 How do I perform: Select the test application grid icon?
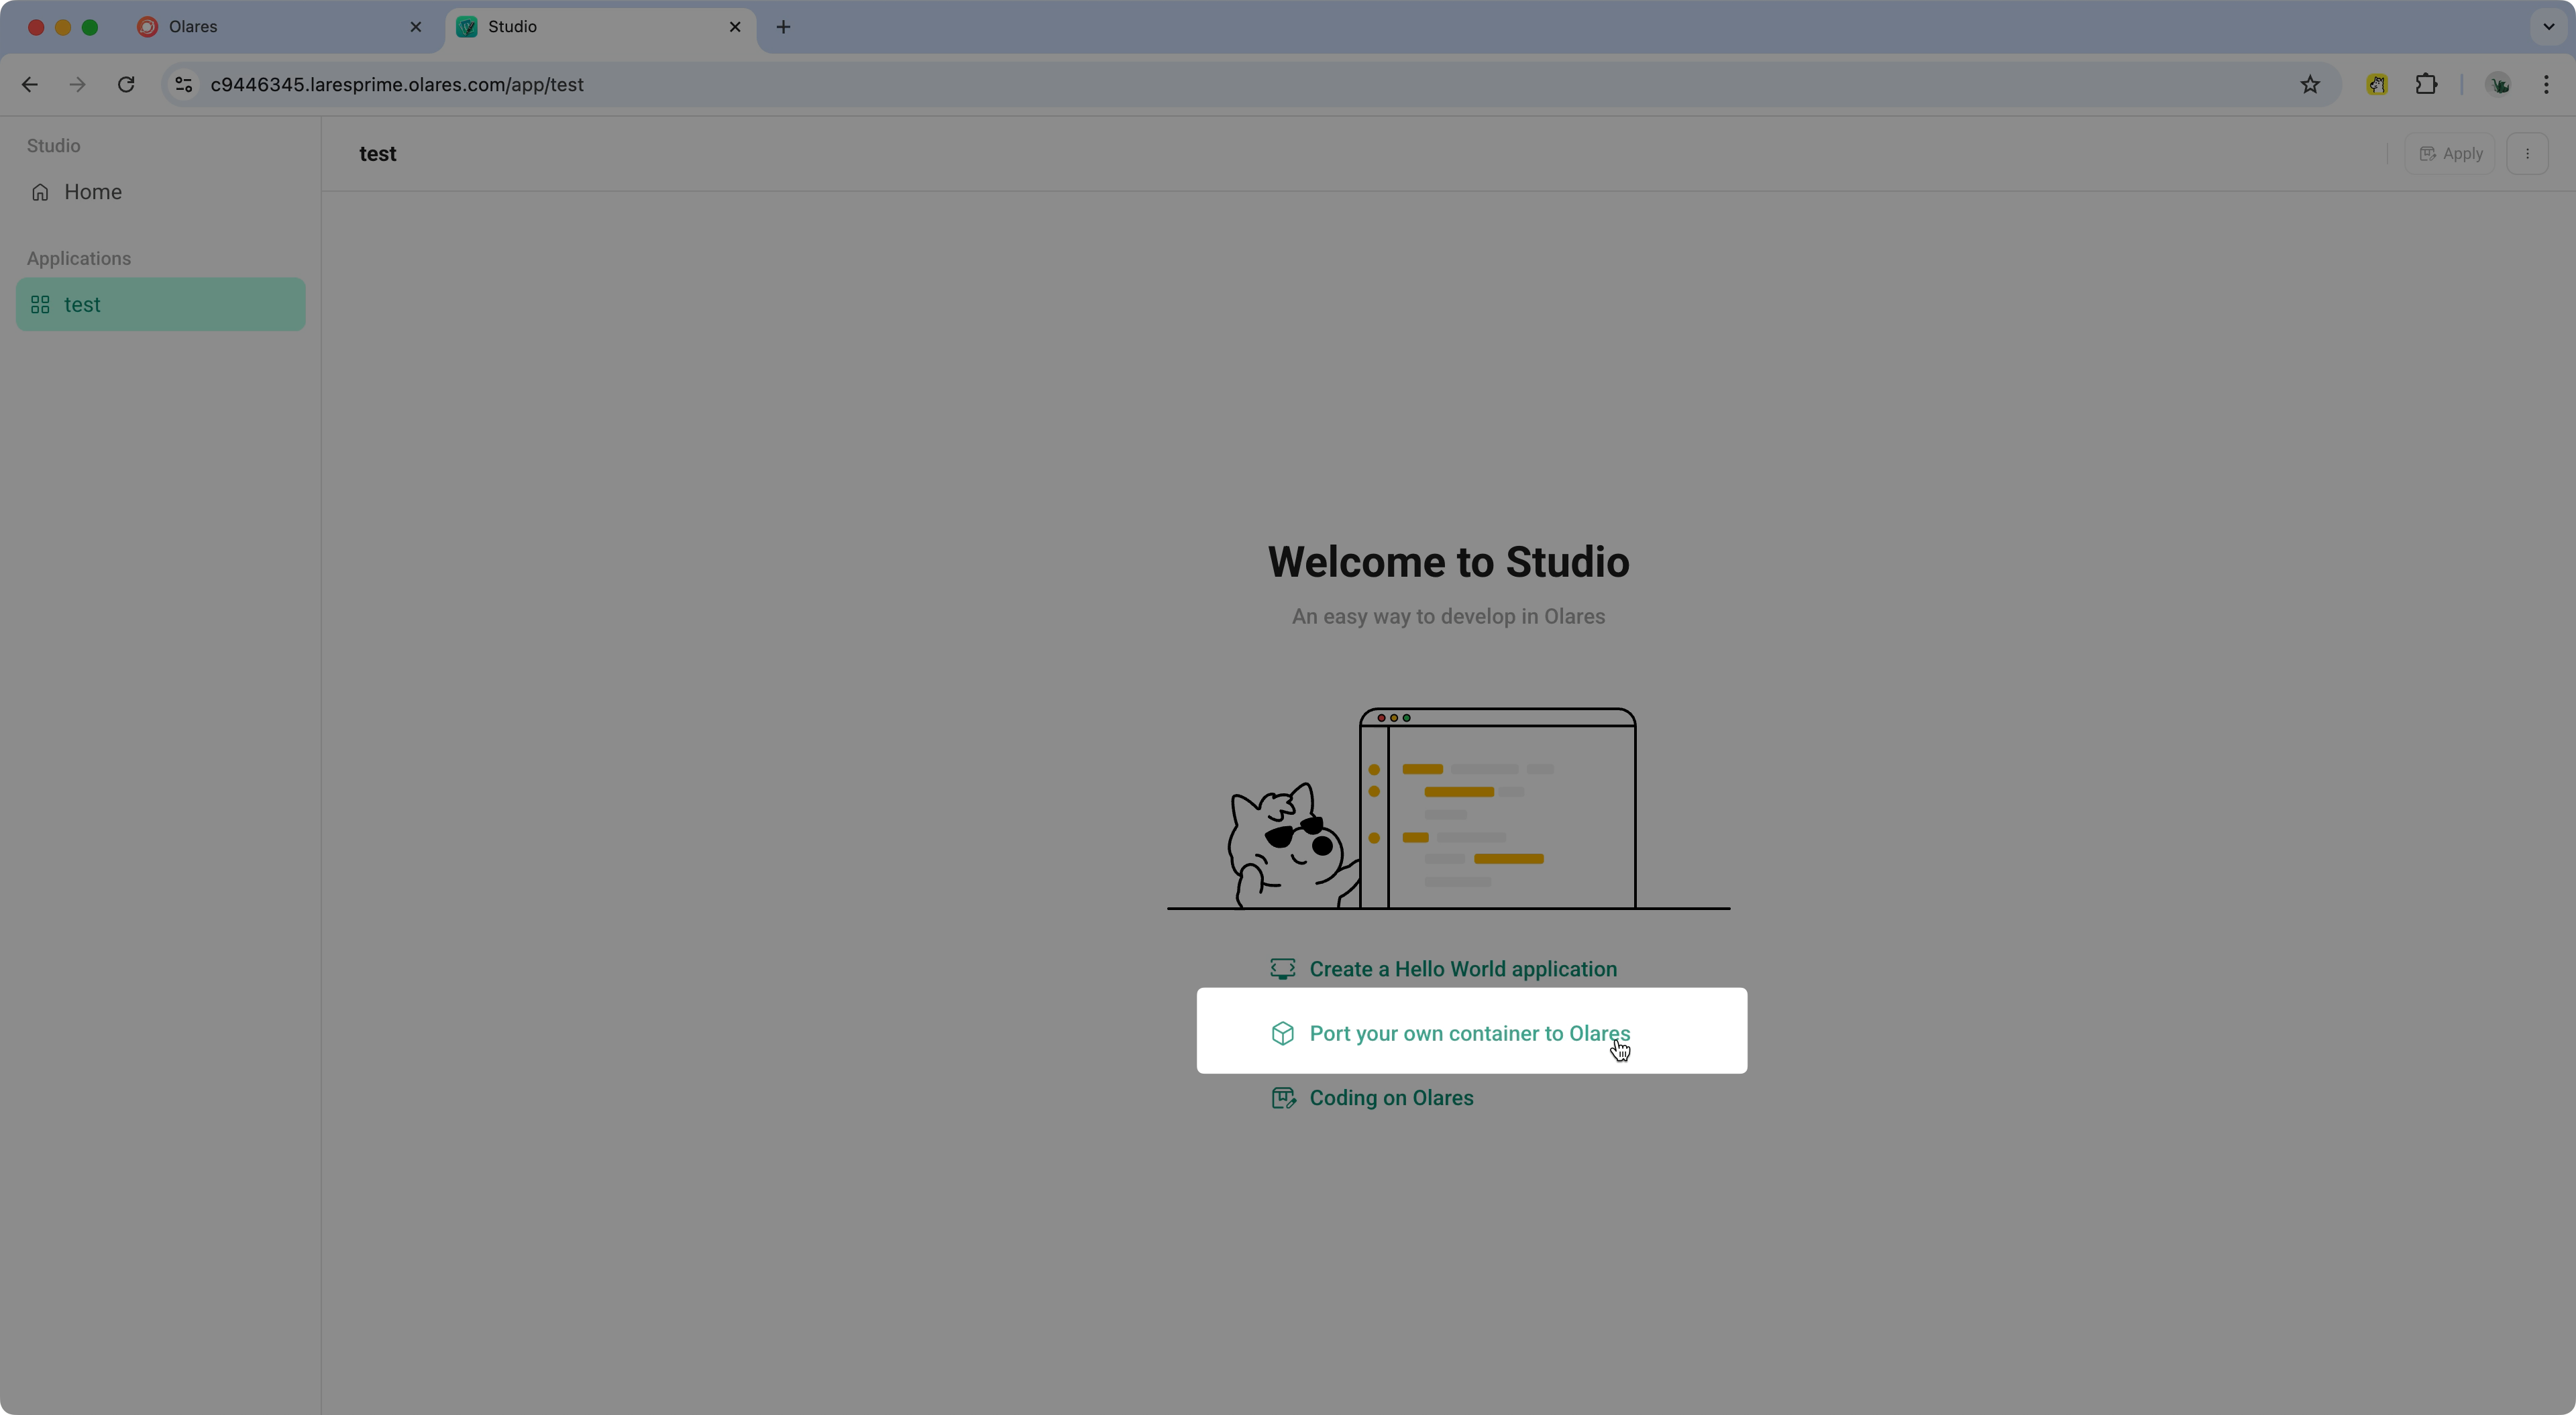coord(40,305)
